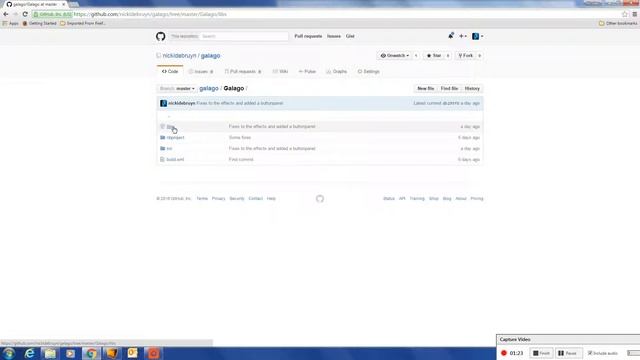This screenshot has height=360, width=640.
Task: Open the nbproject folder
Action: click(x=176, y=138)
